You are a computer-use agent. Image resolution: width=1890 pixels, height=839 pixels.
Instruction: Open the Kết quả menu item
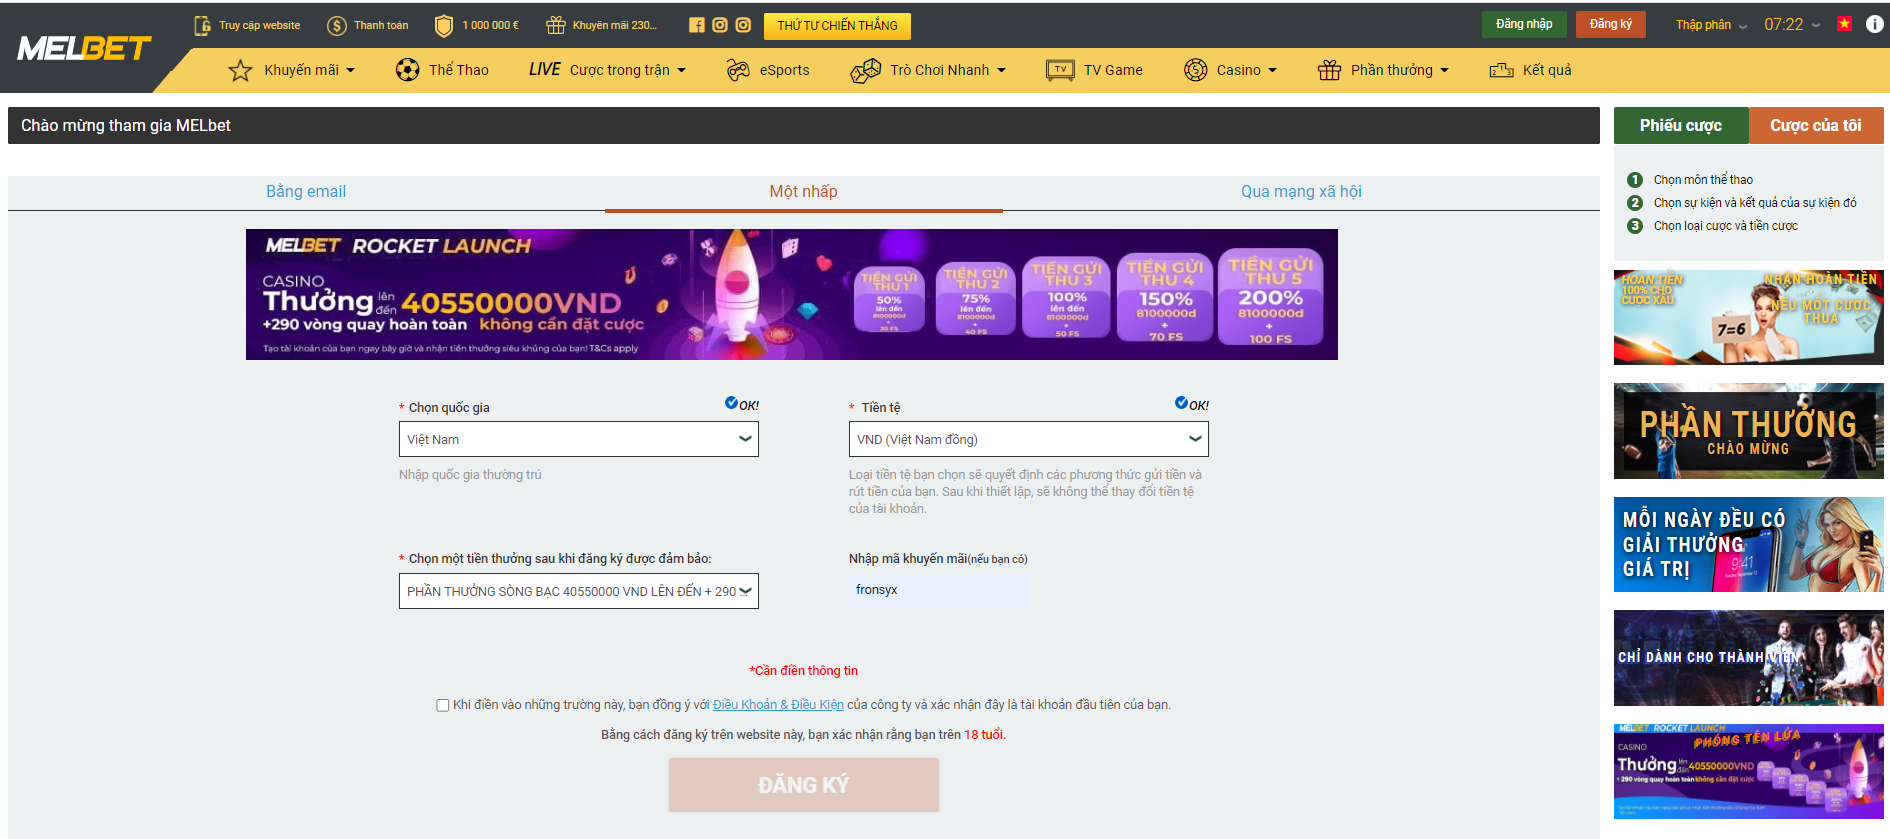coord(1547,70)
